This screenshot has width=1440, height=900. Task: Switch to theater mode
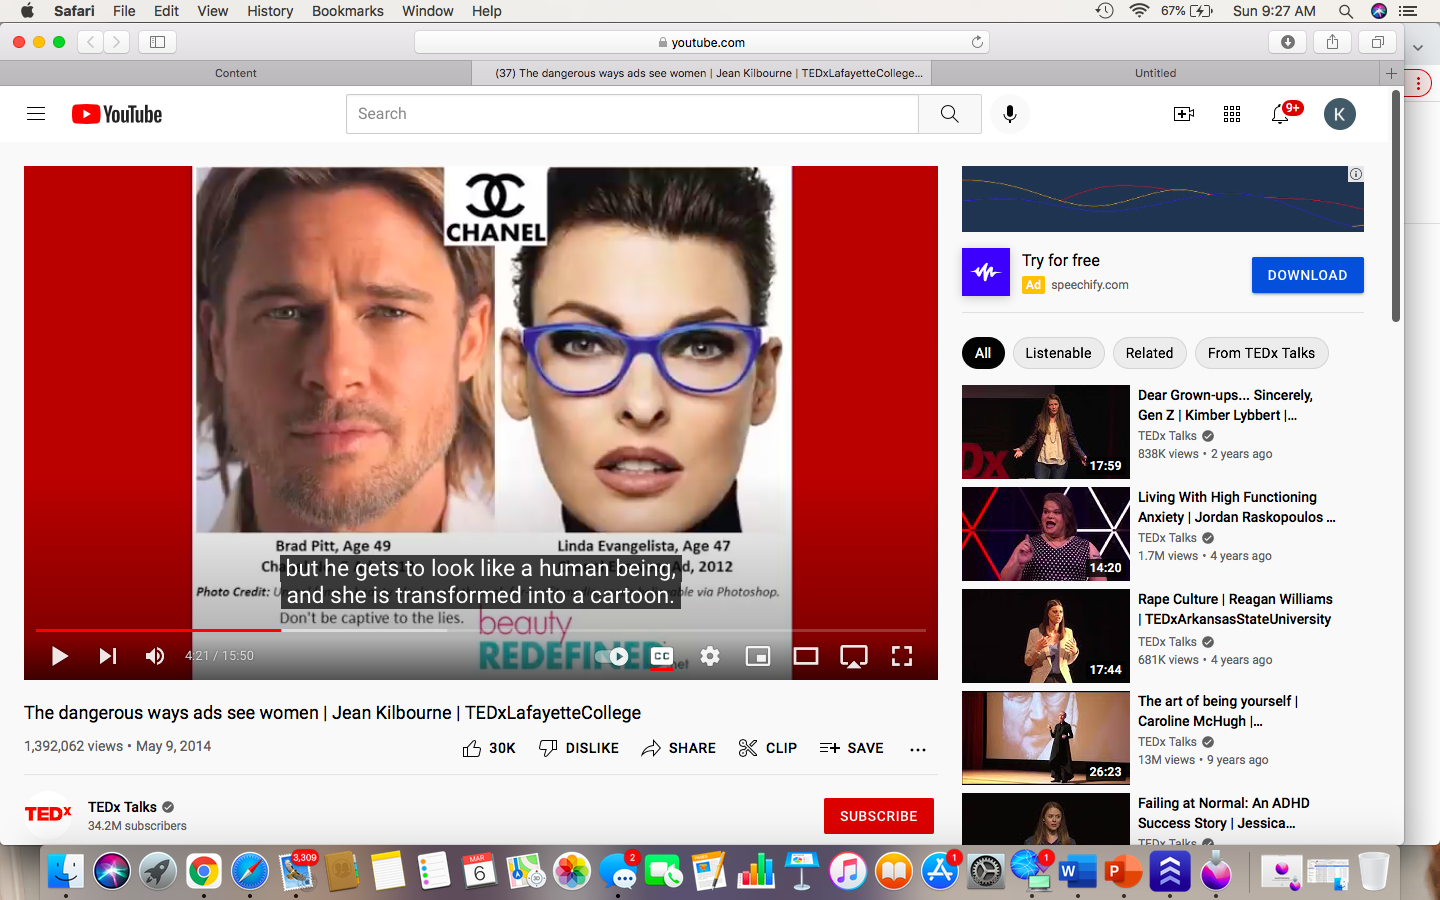point(806,656)
